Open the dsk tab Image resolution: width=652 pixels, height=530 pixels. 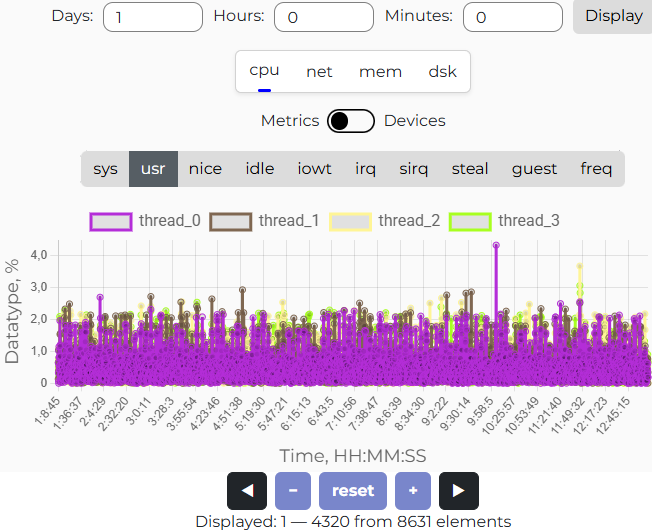[442, 72]
